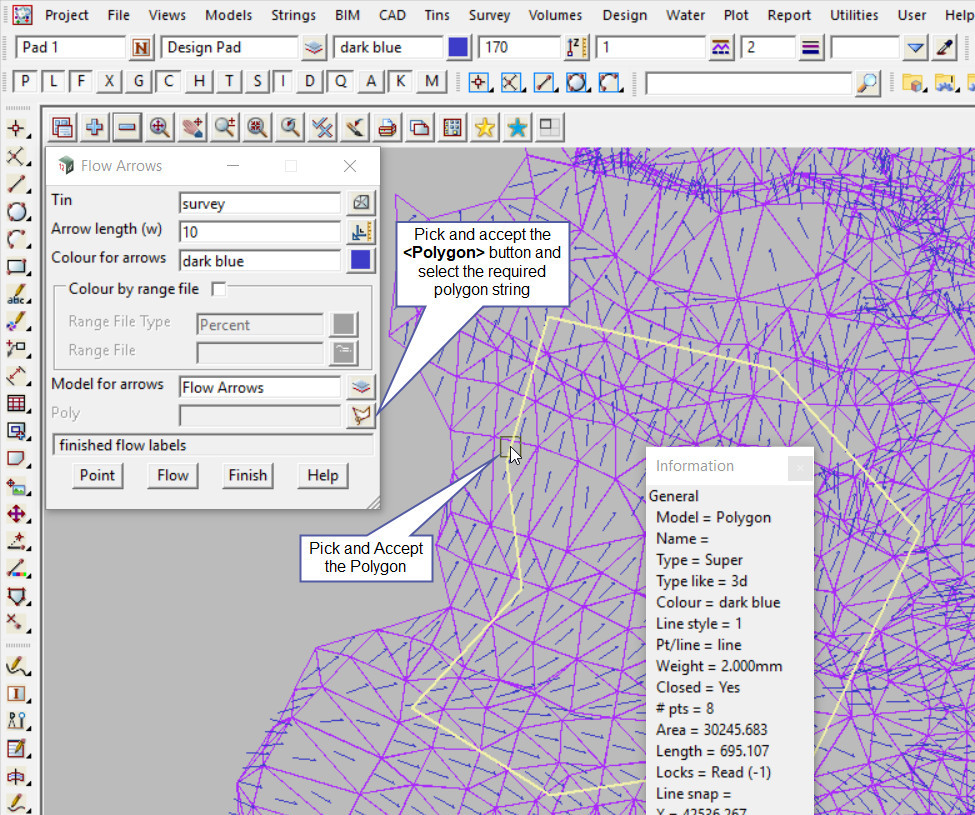Click the gold star icon in view toolbar
Screen dimensions: 975x815
pos(484,127)
